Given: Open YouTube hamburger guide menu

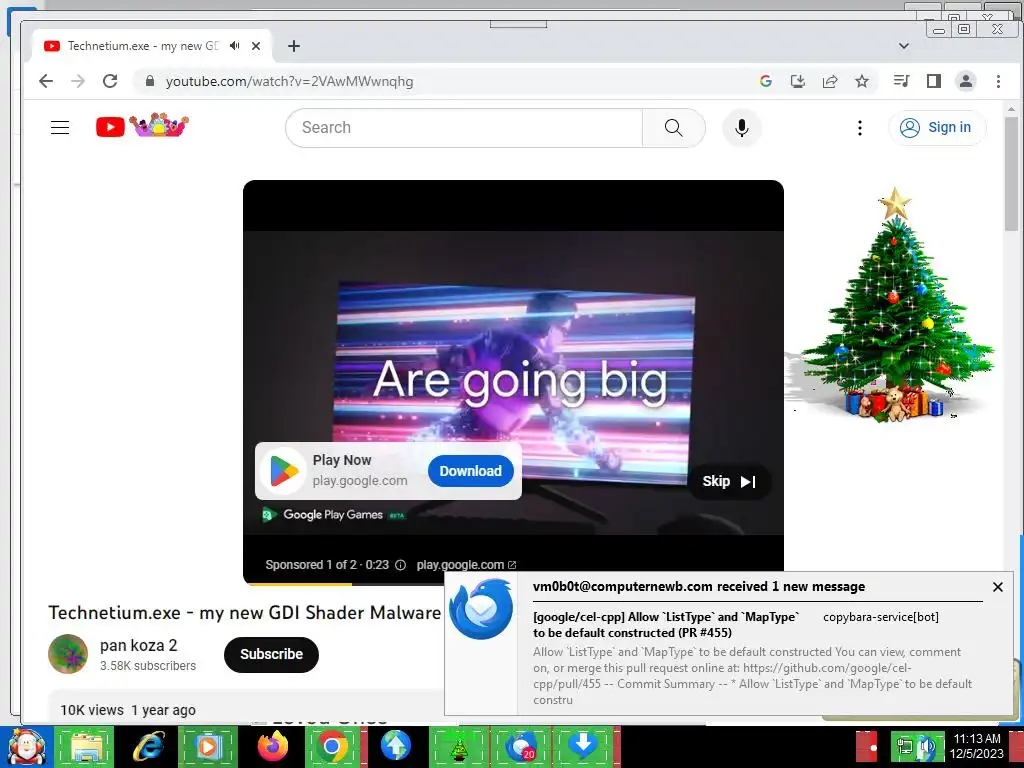Looking at the screenshot, I should click(x=60, y=127).
